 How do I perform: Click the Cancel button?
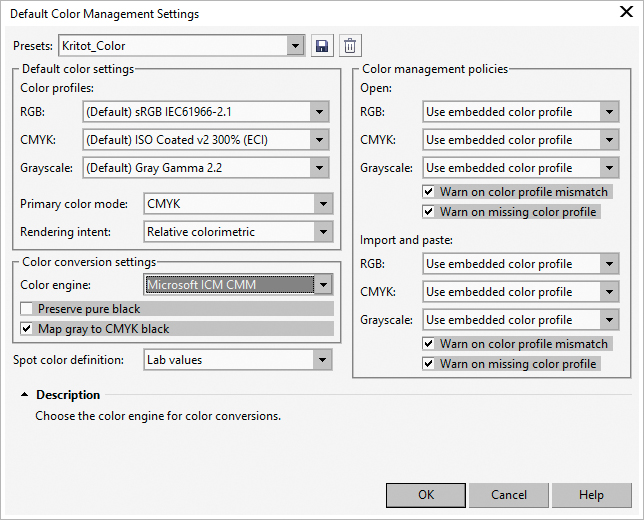click(508, 495)
